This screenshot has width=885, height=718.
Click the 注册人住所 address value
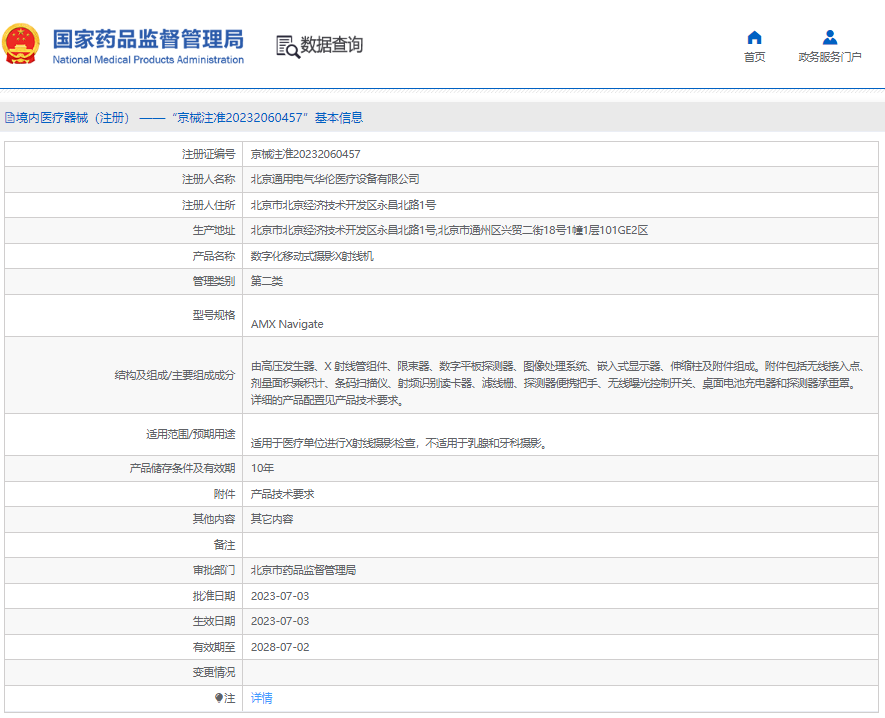(343, 205)
